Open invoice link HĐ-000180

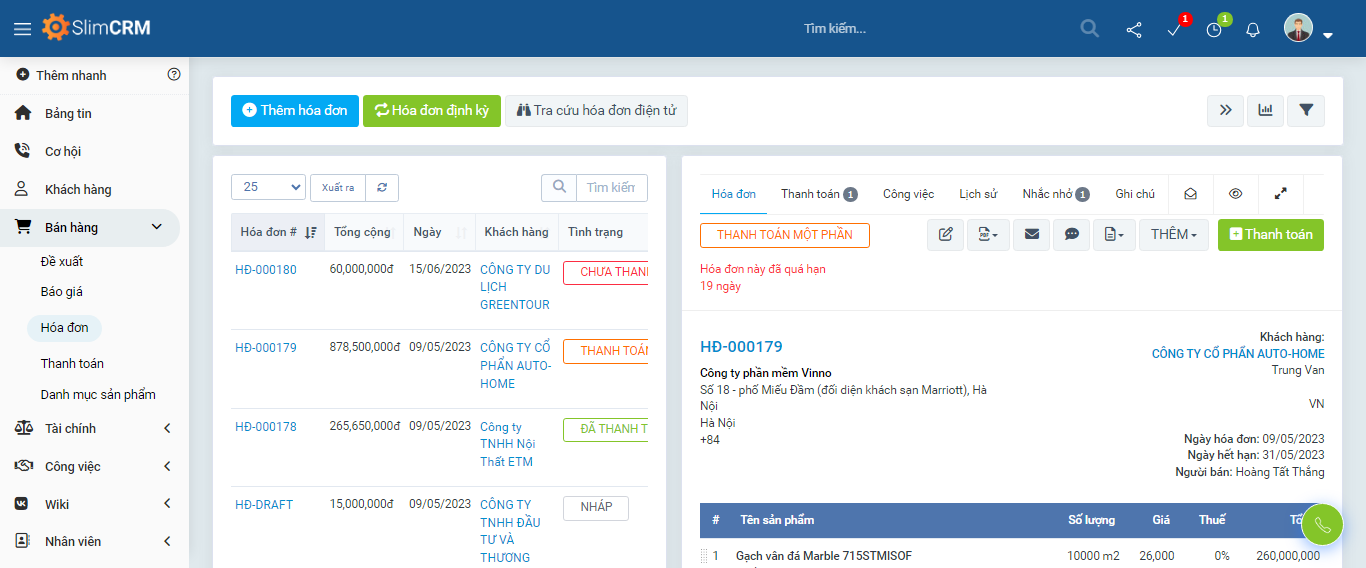pyautogui.click(x=266, y=270)
